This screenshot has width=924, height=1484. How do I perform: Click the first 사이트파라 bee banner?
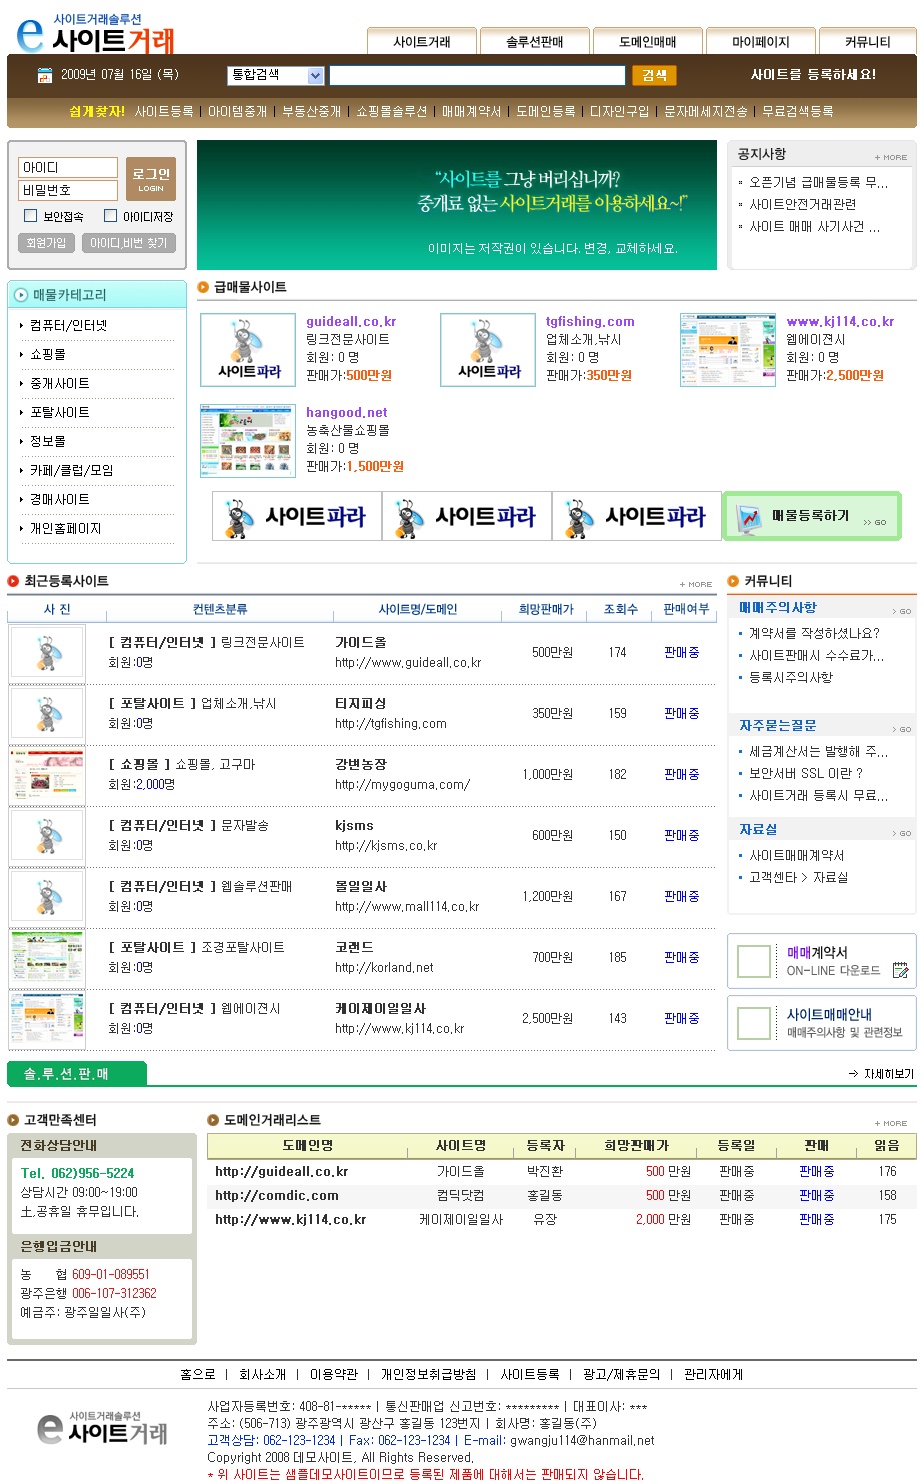click(297, 517)
